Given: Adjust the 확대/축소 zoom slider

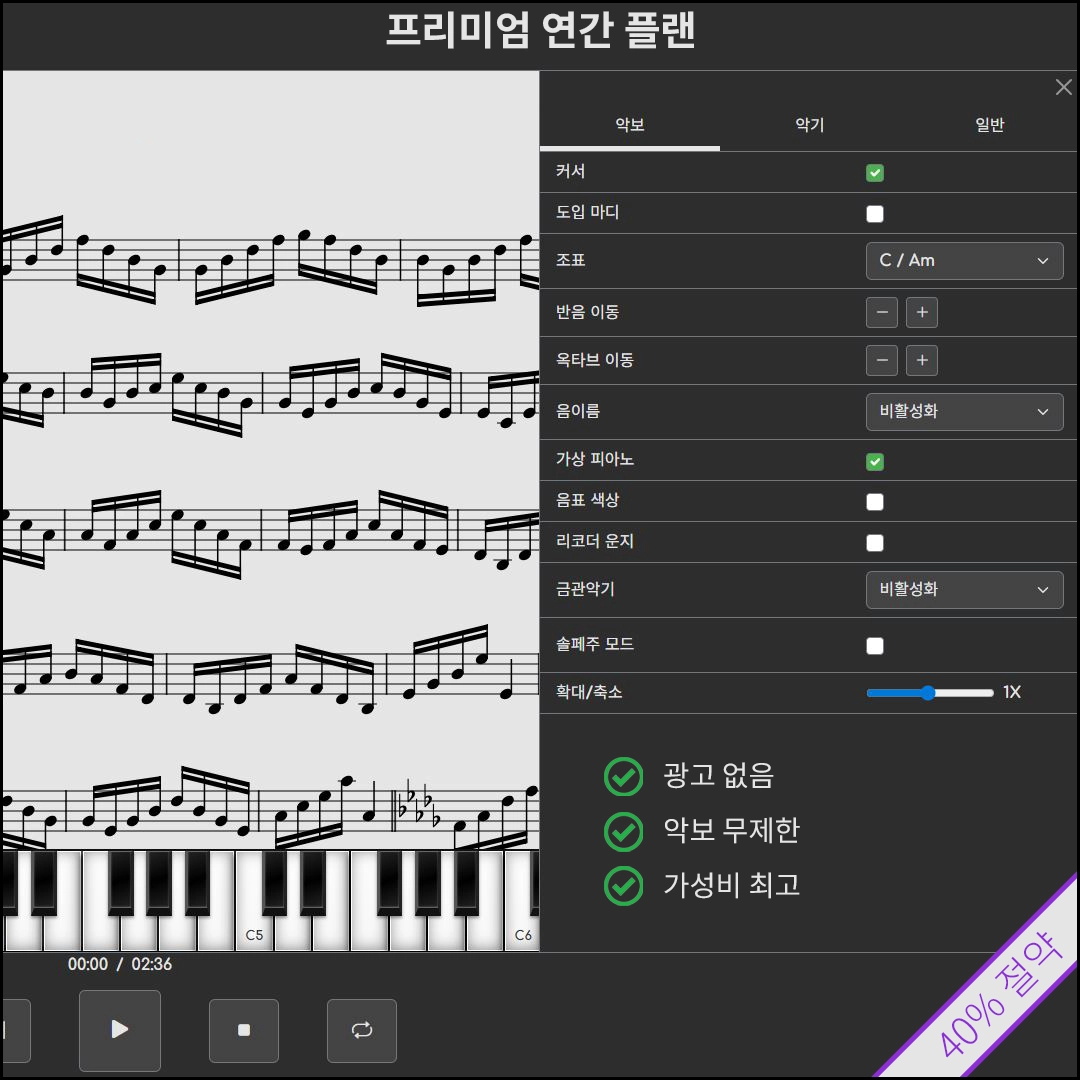Looking at the screenshot, I should point(929,693).
